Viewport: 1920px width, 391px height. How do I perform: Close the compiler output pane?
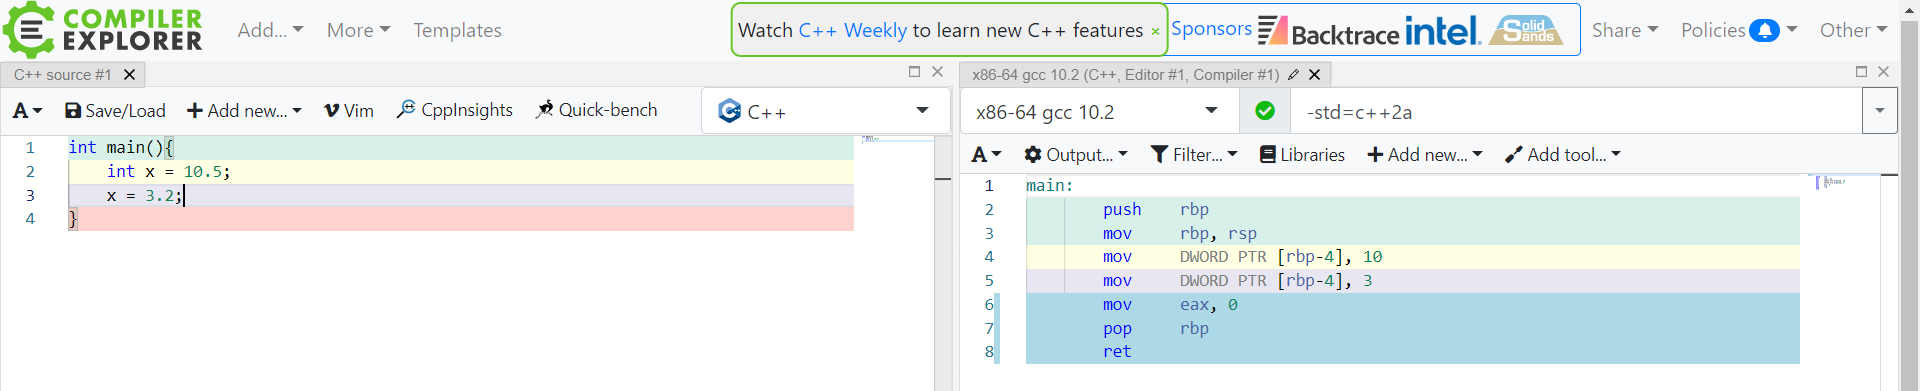pos(1883,72)
